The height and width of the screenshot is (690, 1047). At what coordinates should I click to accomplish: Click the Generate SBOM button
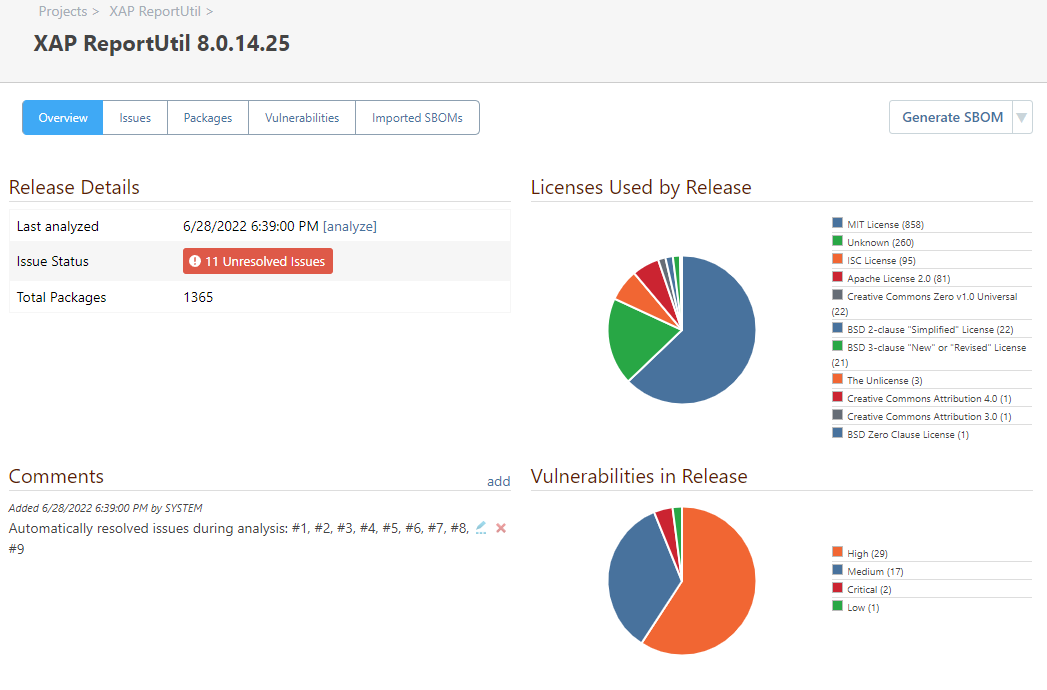pos(952,117)
